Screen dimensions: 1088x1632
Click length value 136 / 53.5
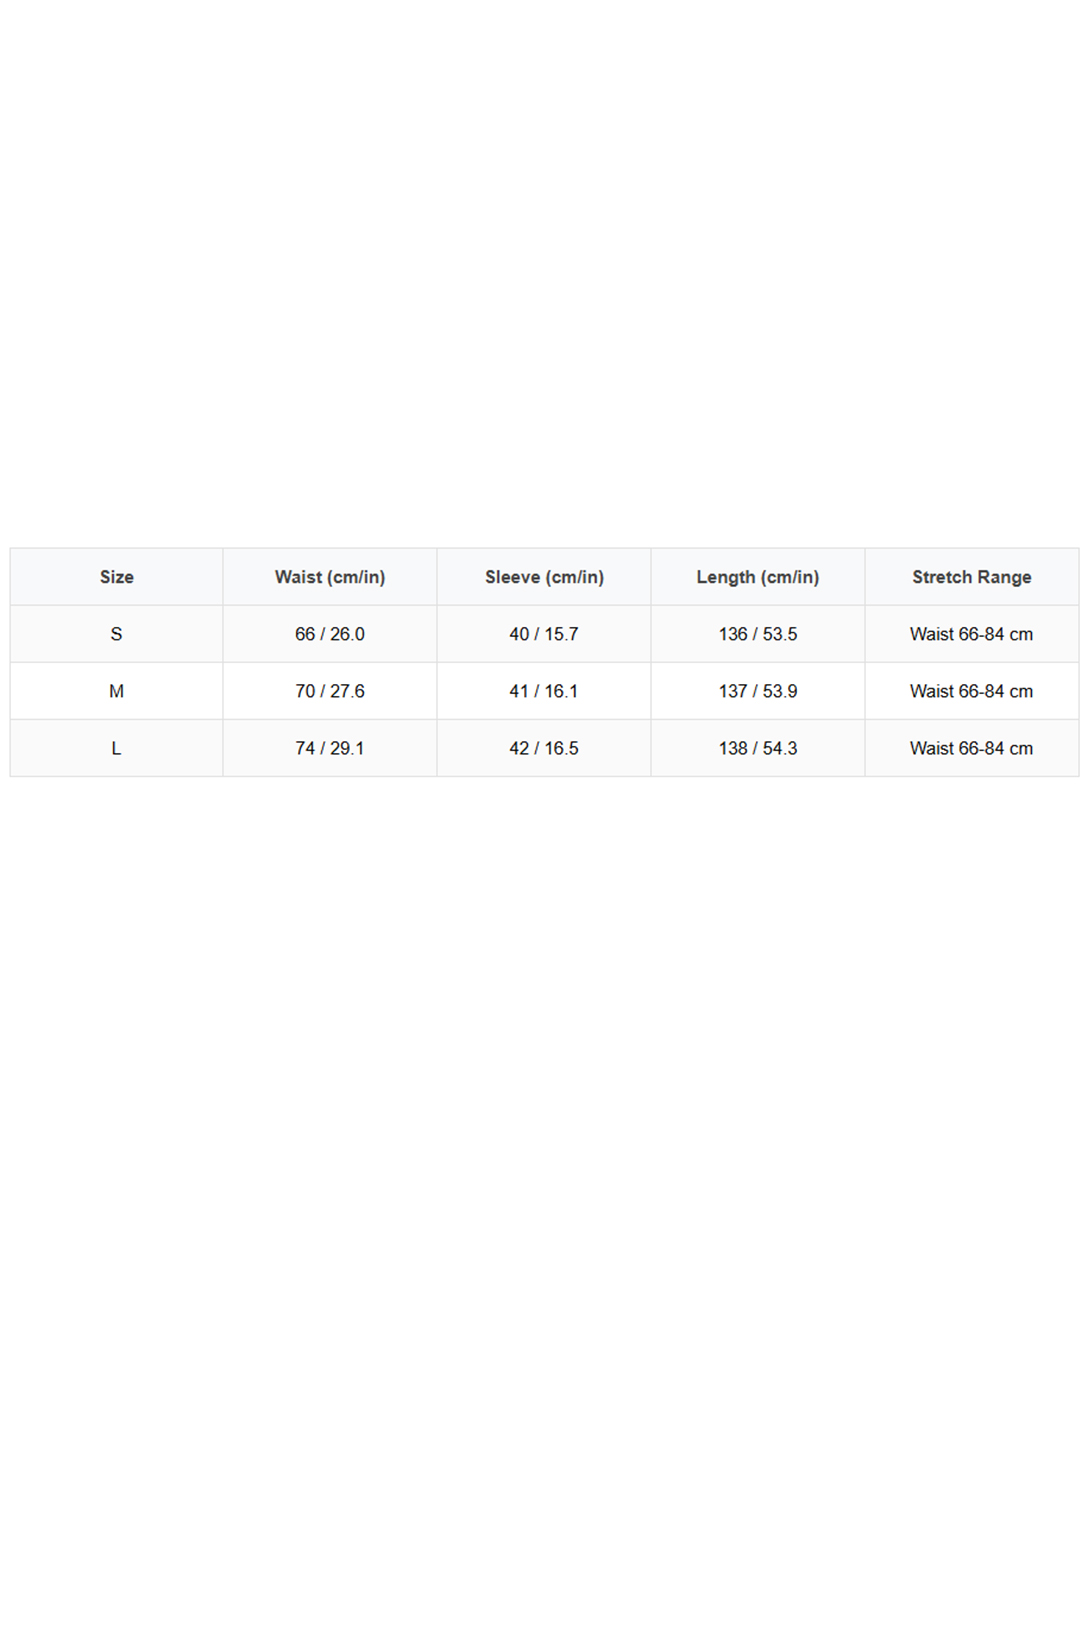click(x=758, y=634)
